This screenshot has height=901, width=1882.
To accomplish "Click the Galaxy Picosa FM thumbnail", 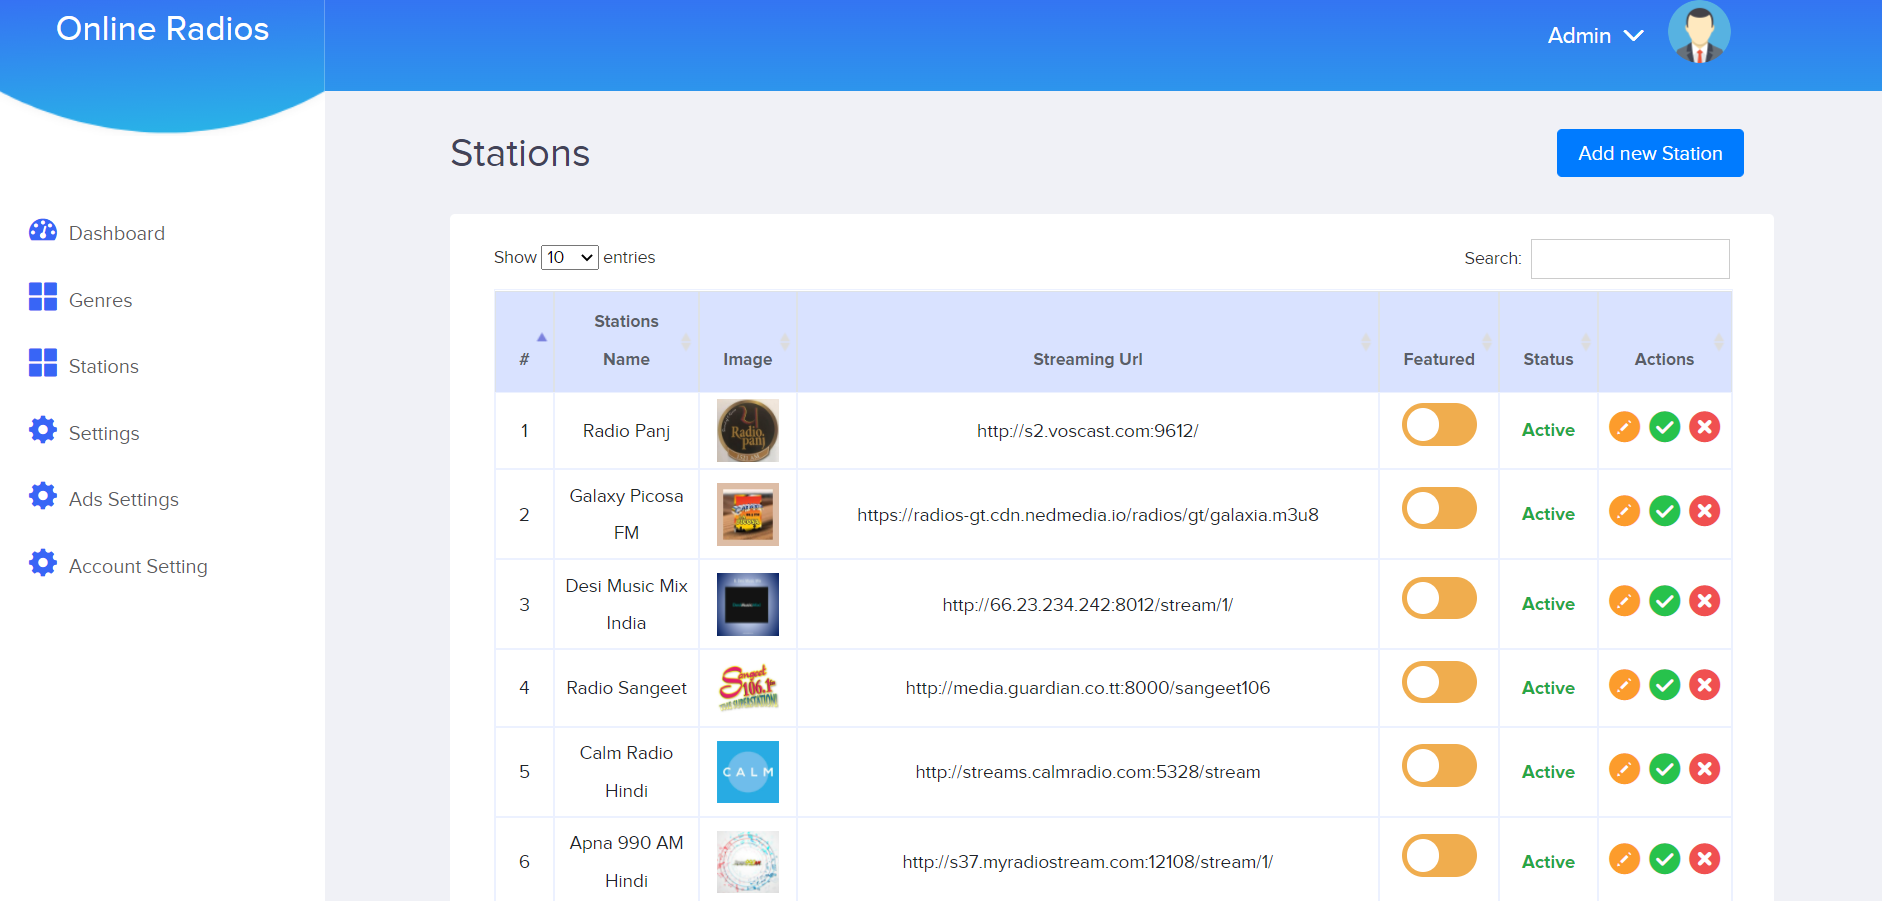I will pyautogui.click(x=748, y=514).
